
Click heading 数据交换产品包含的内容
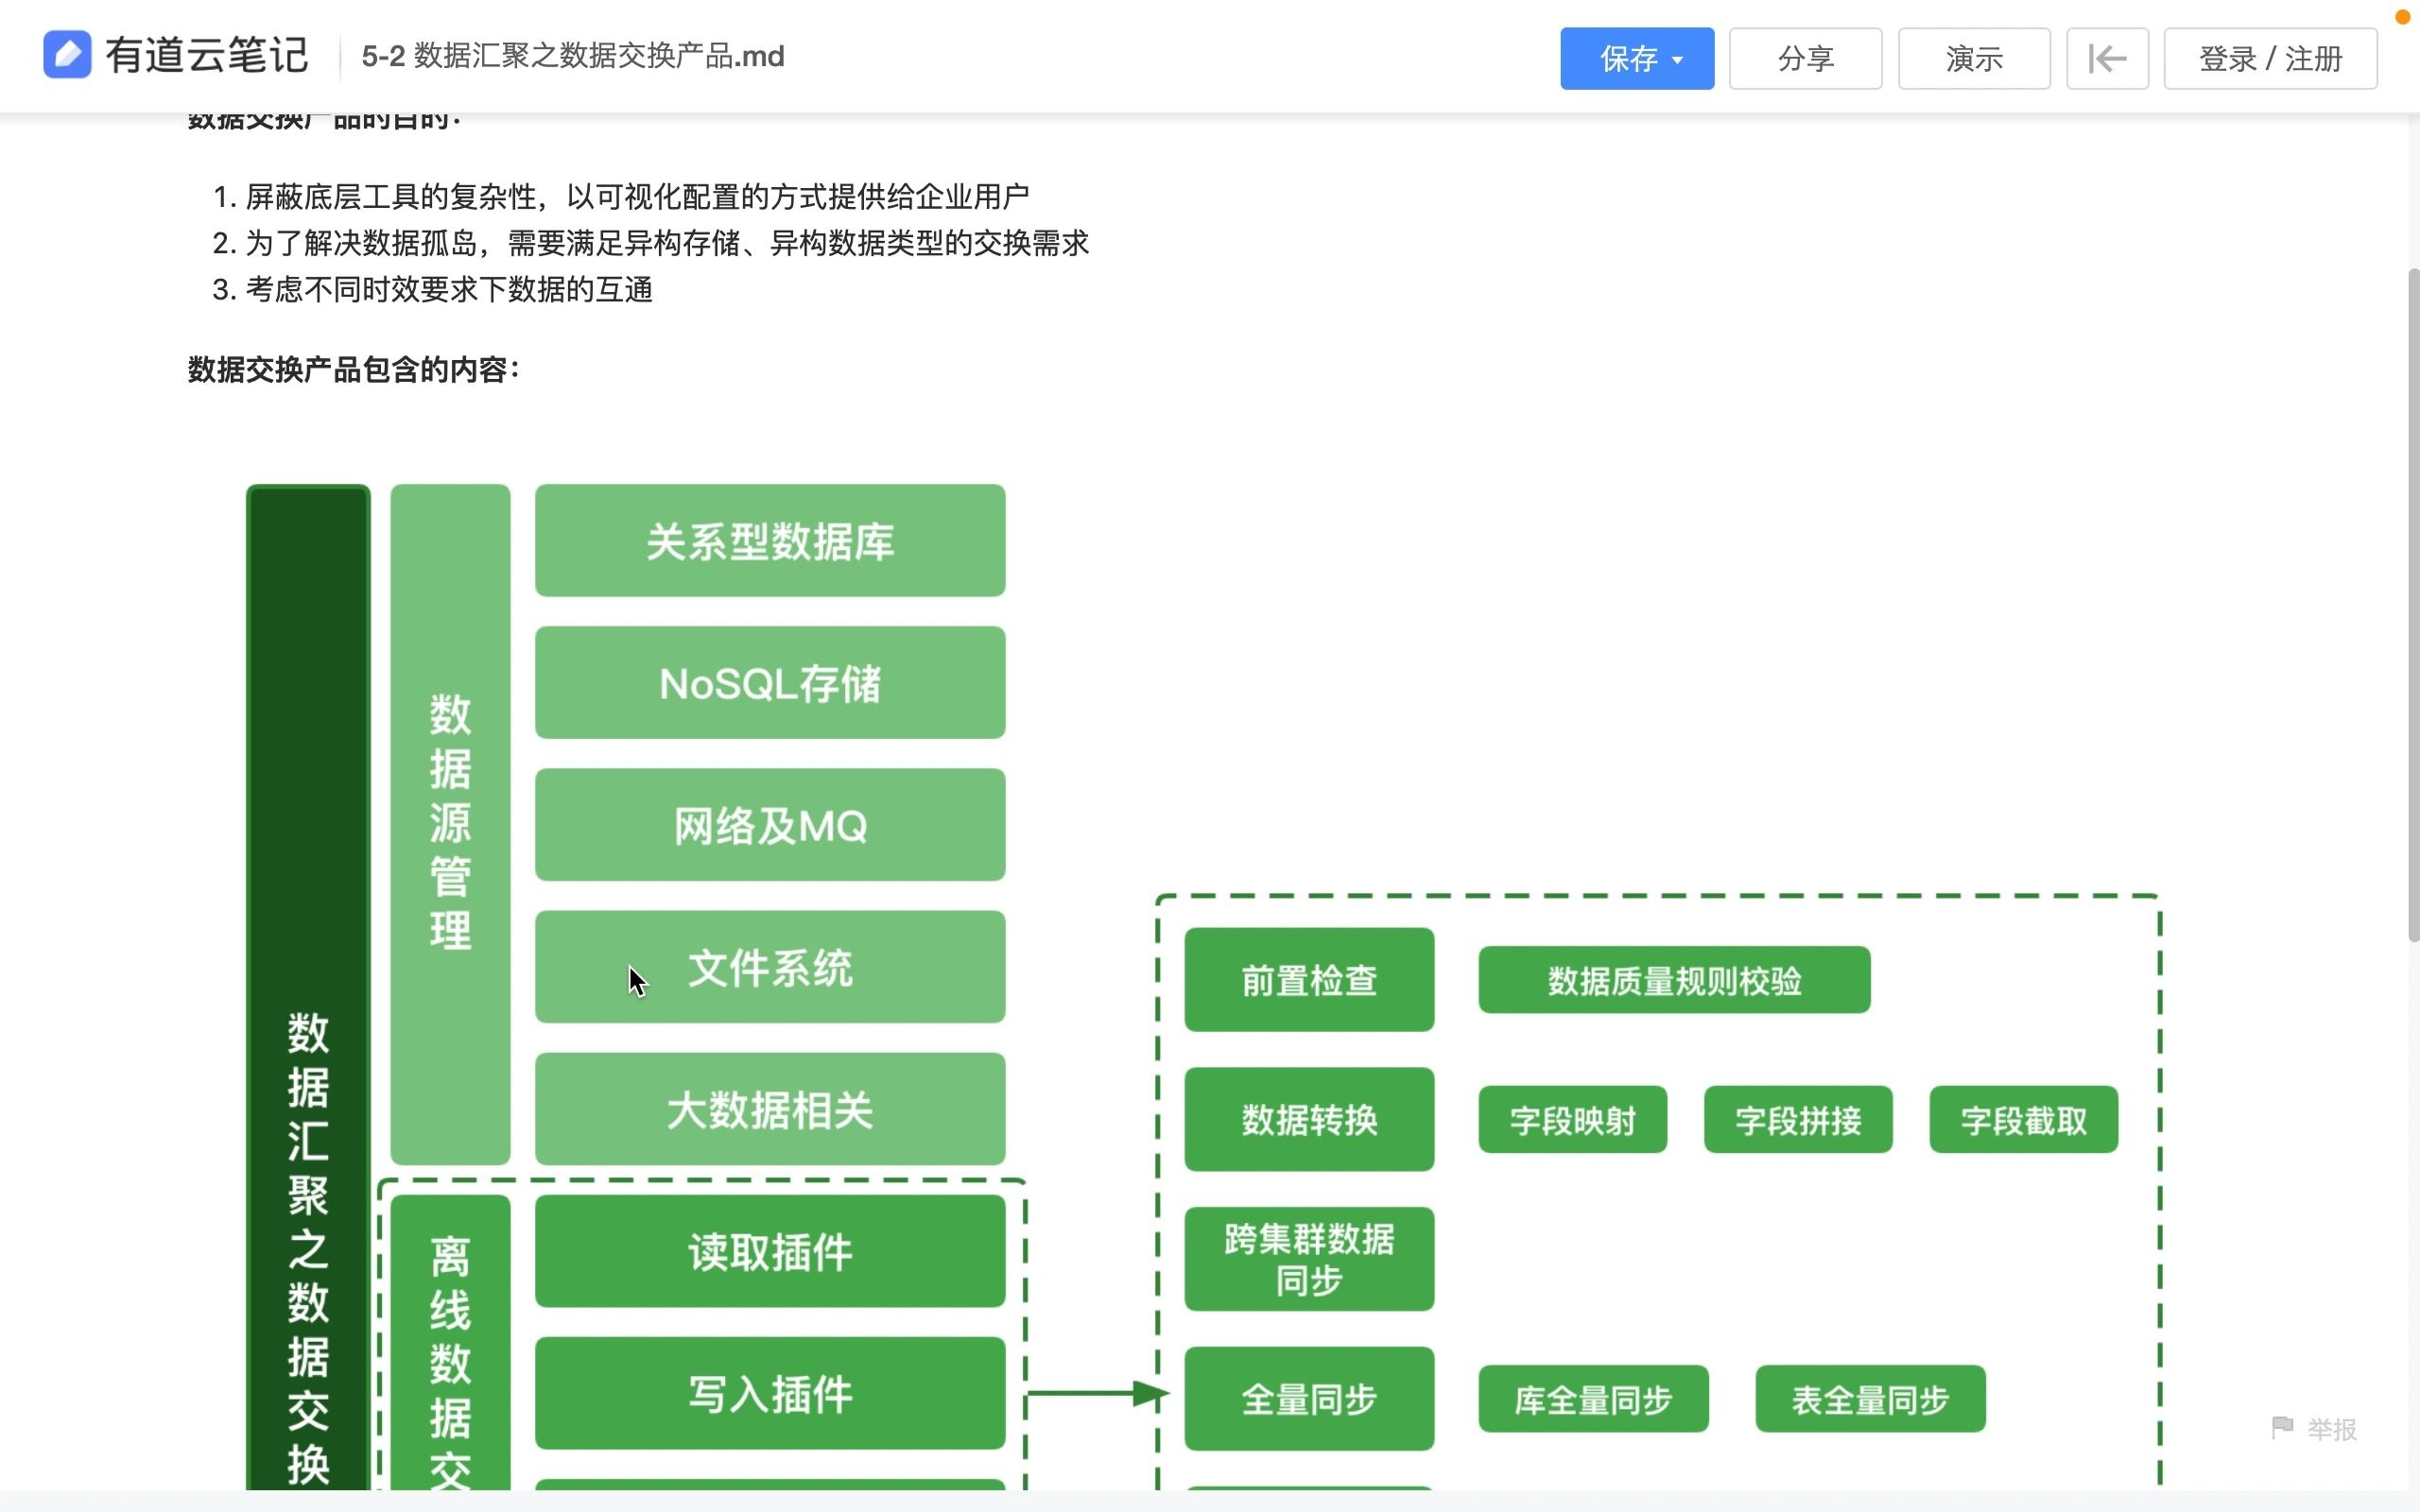(x=354, y=370)
